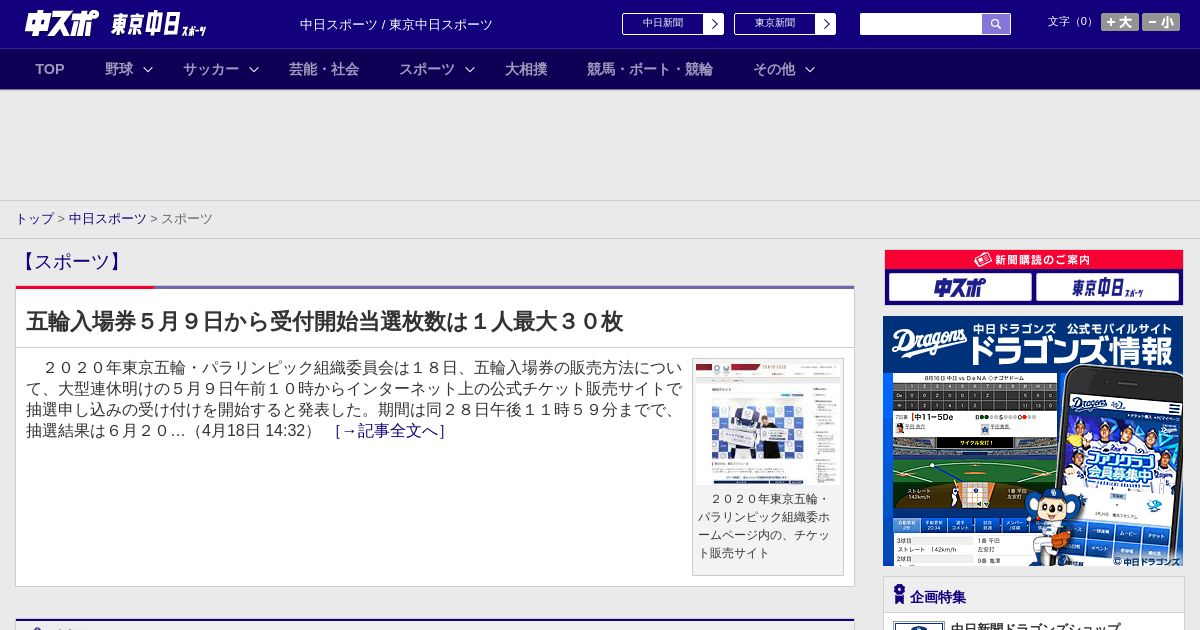Decrease text size with －小 button
This screenshot has width=1200, height=630.
click(x=1161, y=22)
